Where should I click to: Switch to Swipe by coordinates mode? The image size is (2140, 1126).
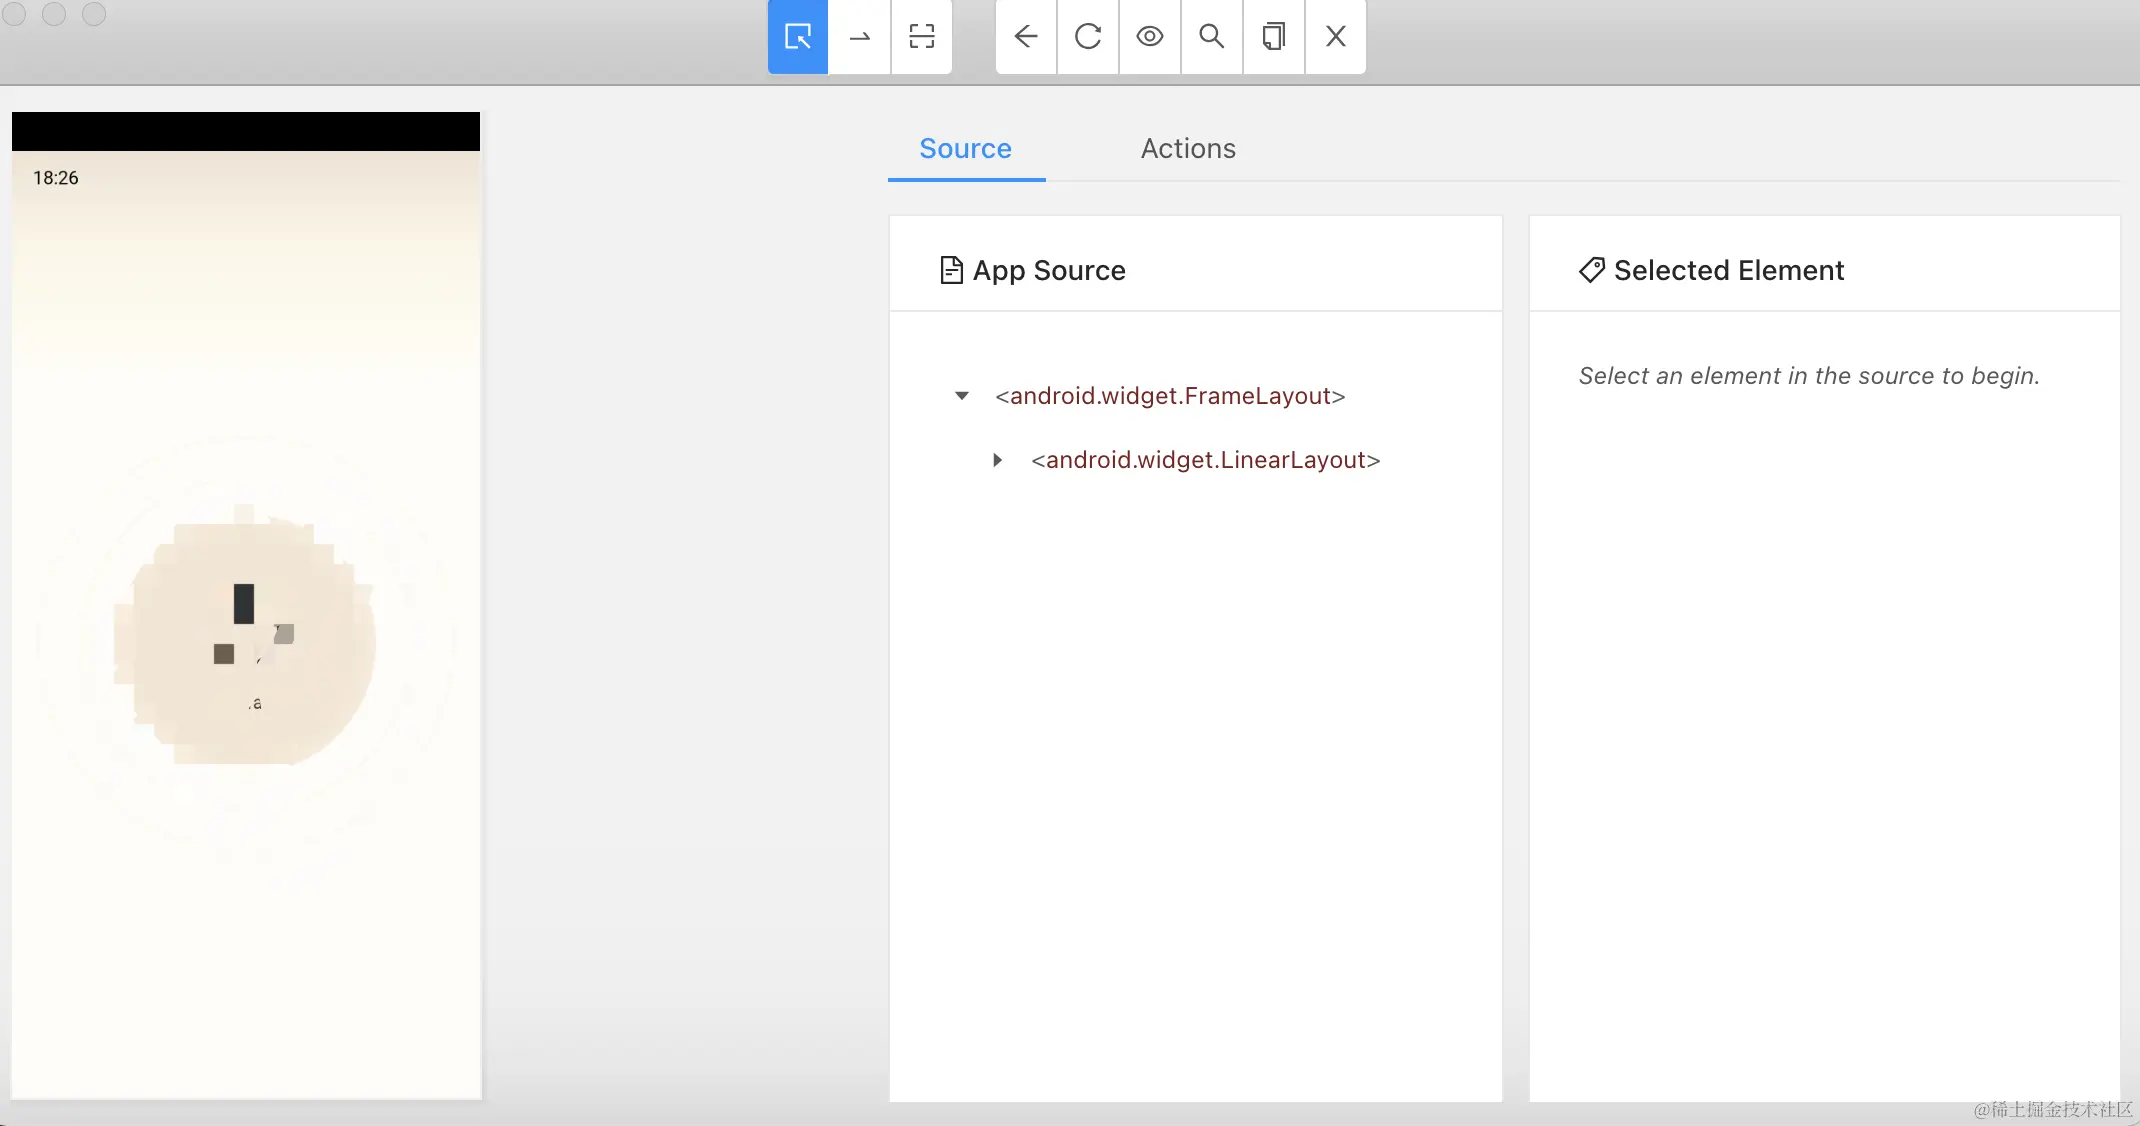[x=859, y=37]
